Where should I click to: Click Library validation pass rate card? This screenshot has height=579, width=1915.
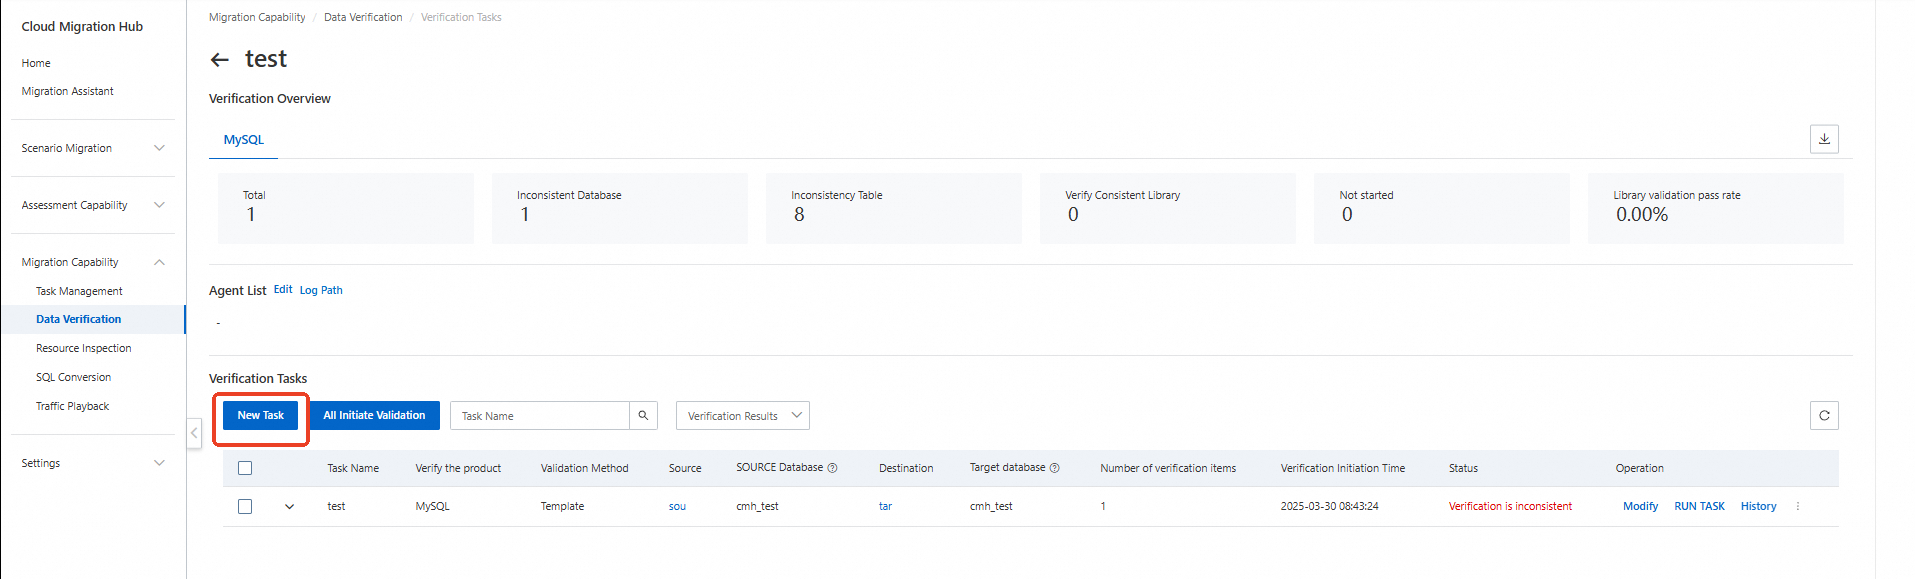click(x=1716, y=208)
